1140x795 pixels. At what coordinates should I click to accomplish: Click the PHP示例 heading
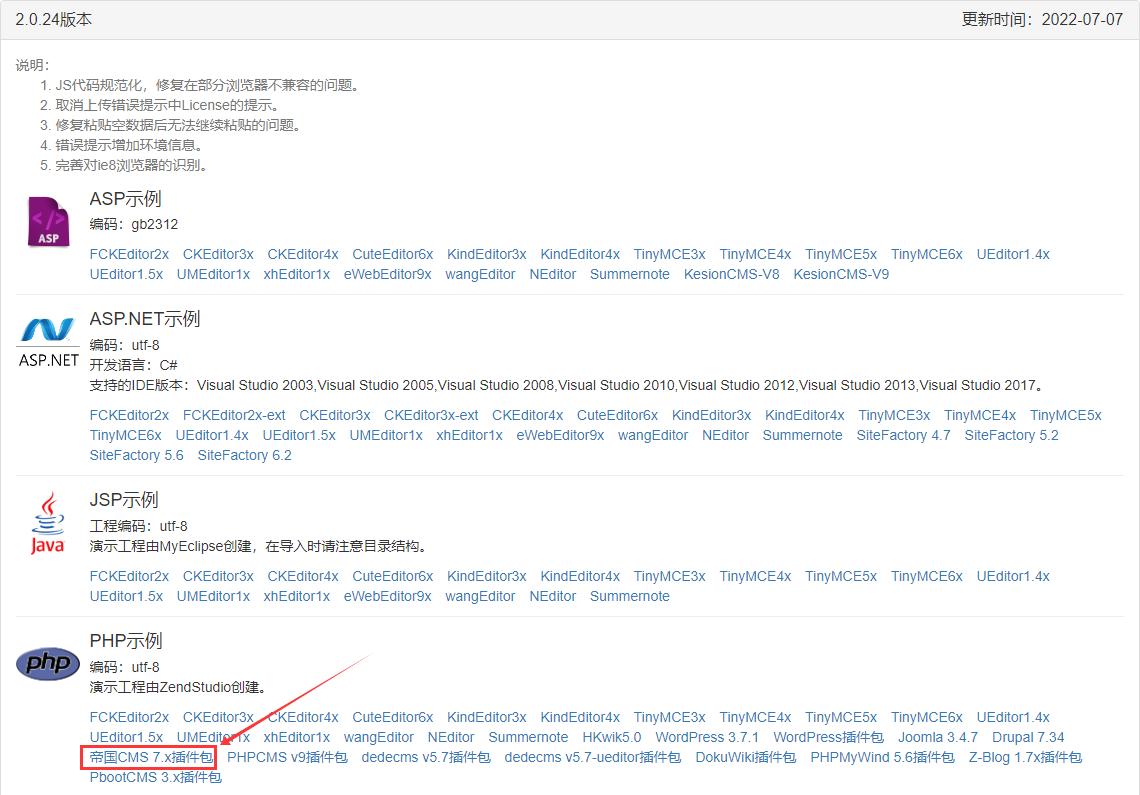[126, 641]
